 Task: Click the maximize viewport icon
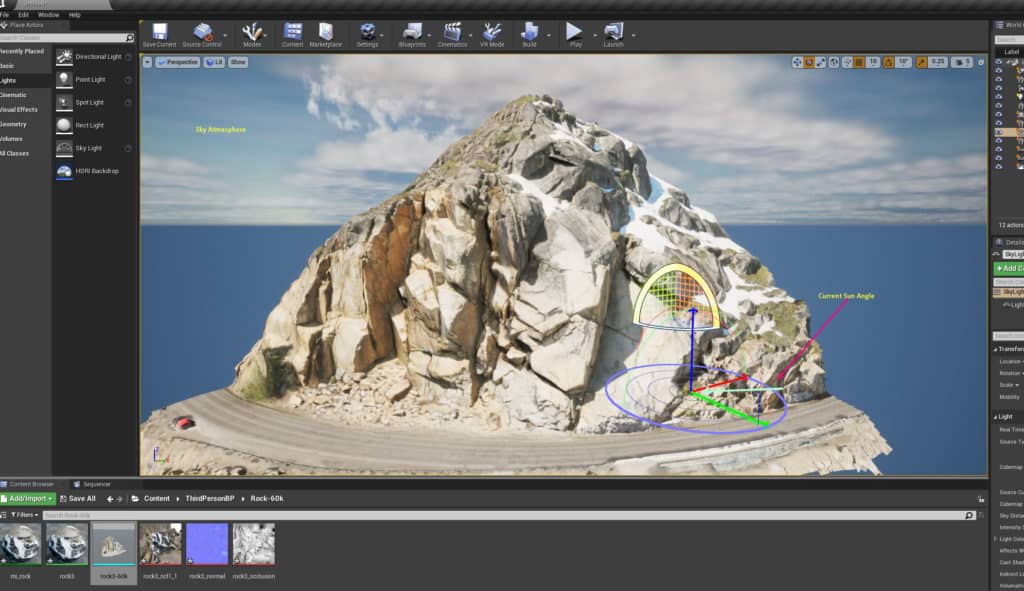pos(980,63)
